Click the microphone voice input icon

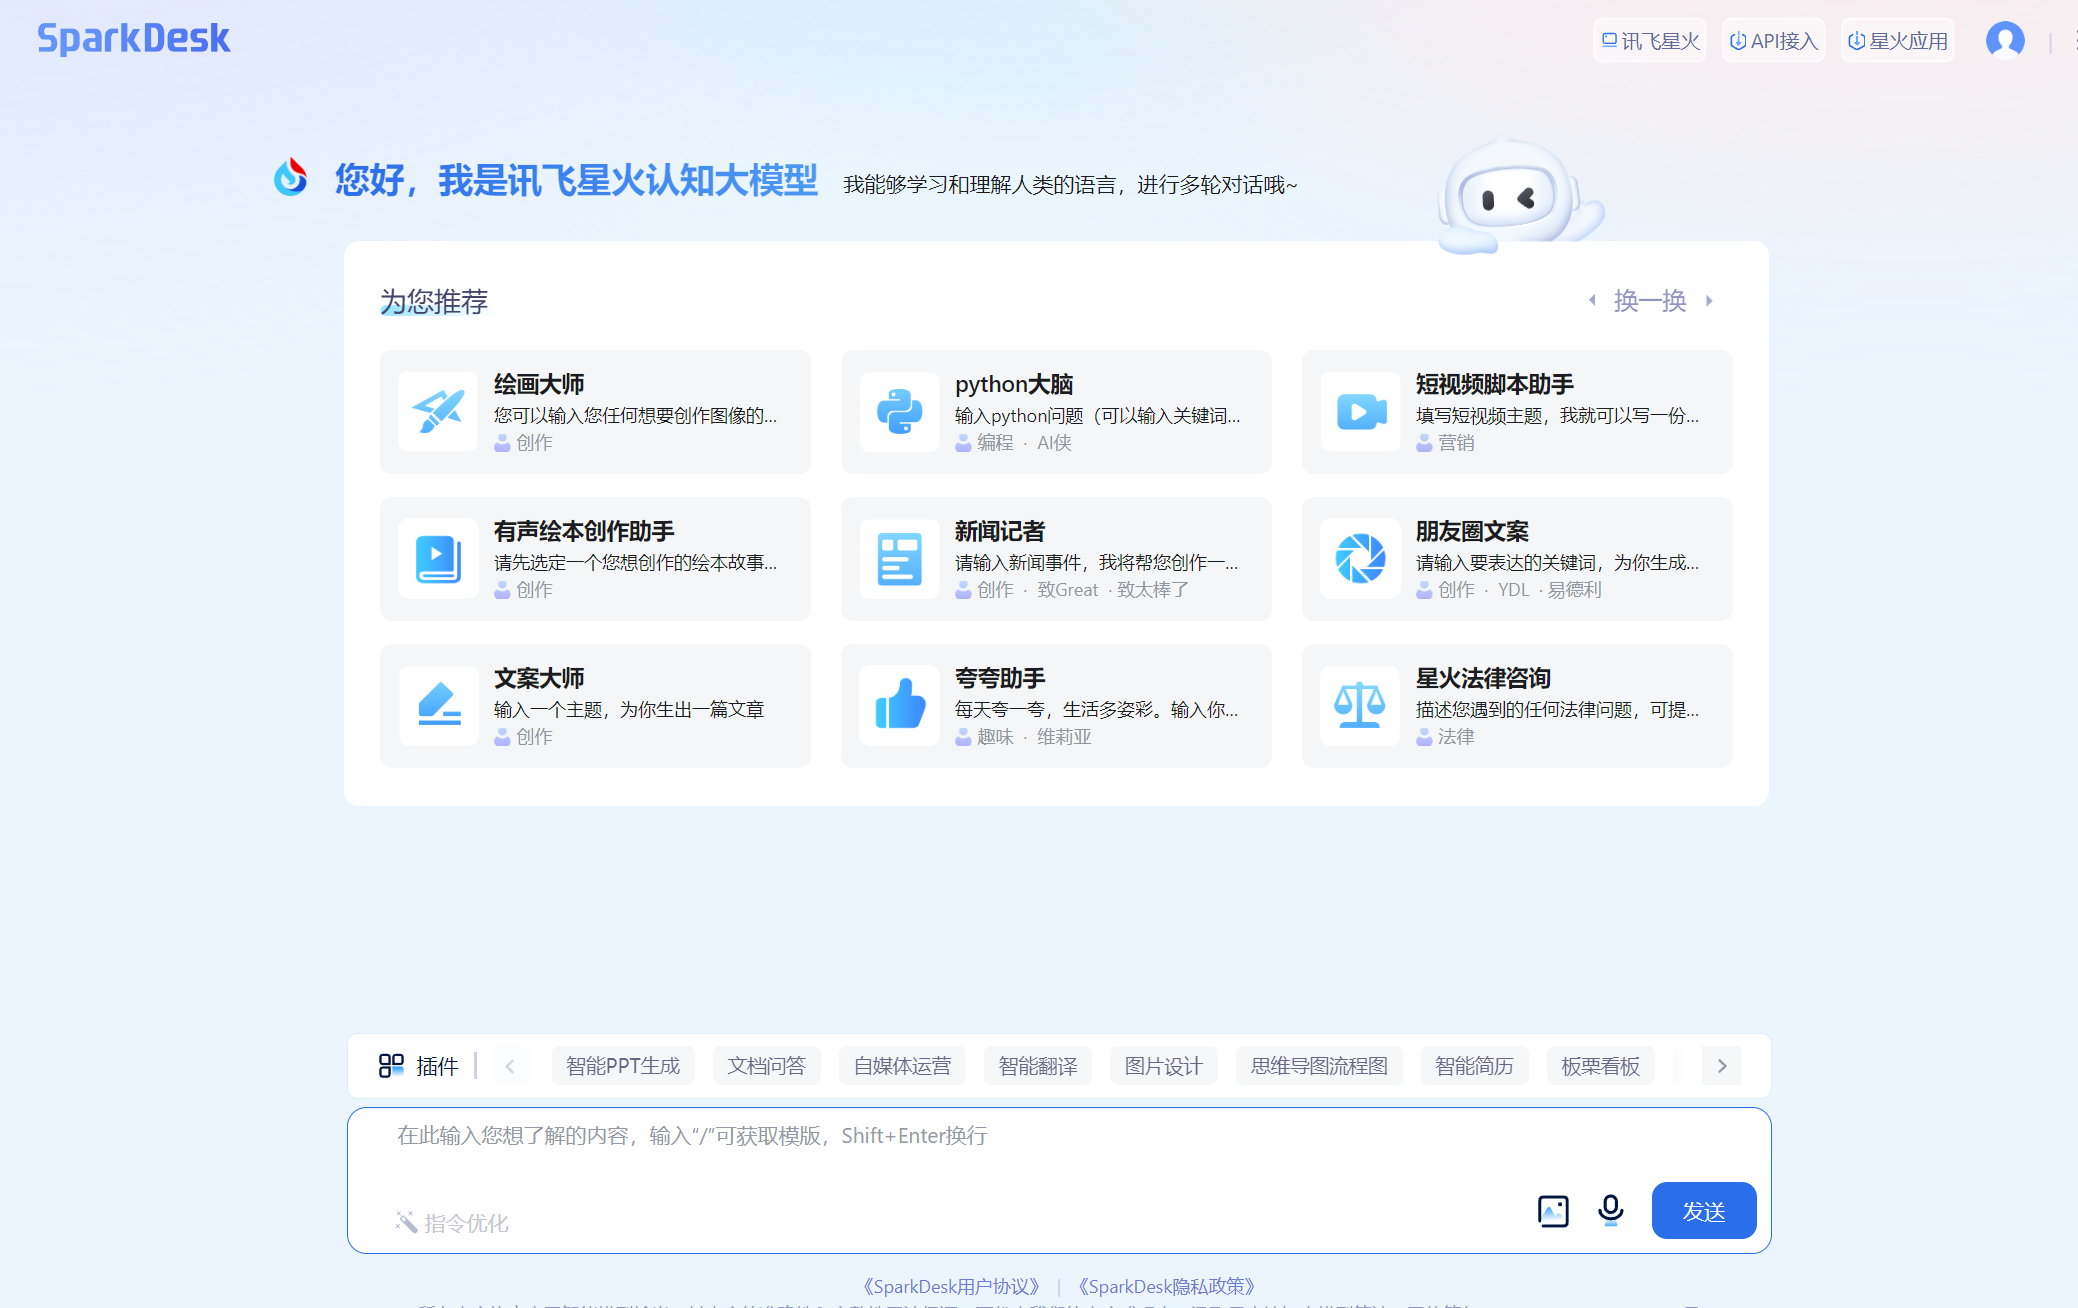click(1610, 1211)
